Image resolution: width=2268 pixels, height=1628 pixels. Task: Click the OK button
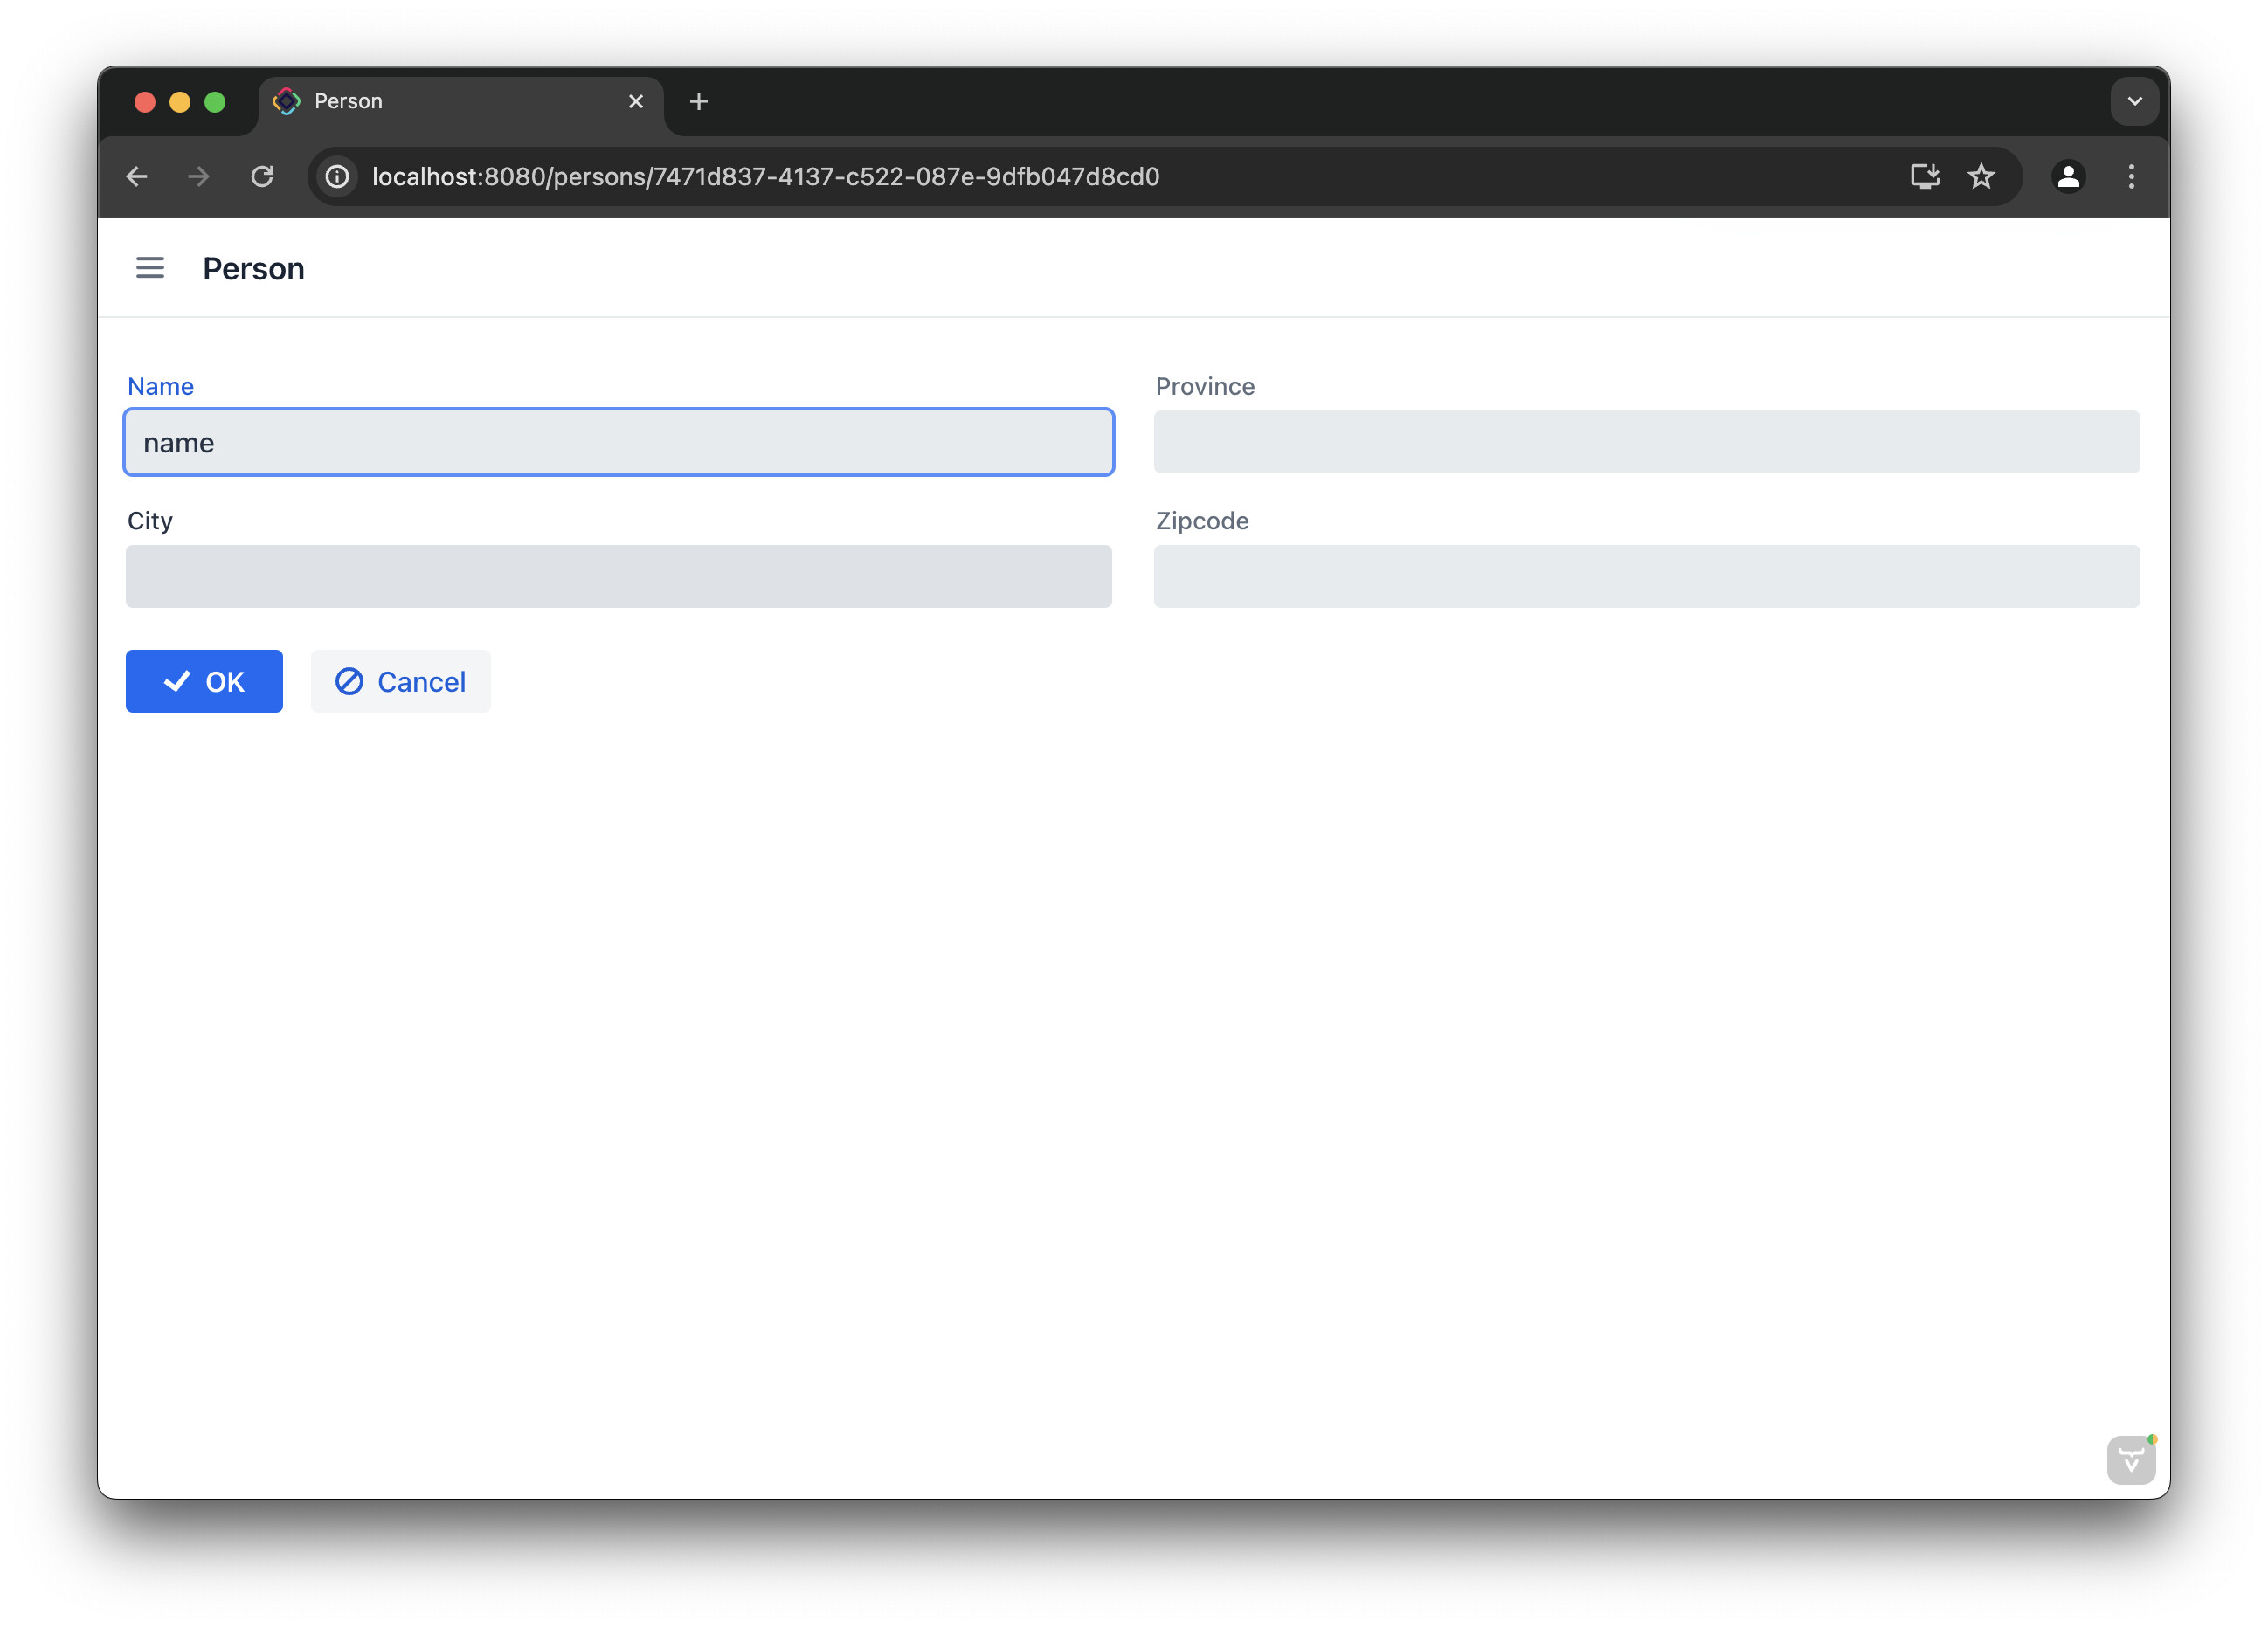204,681
